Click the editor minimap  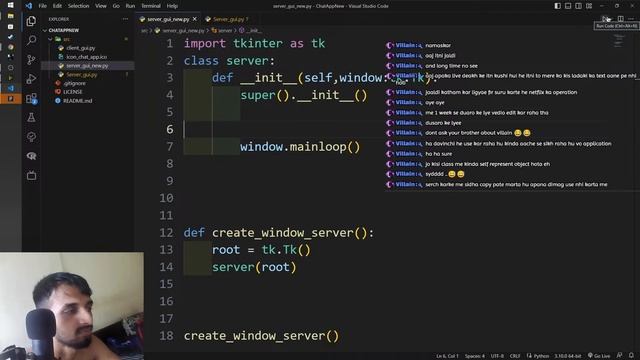[619, 41]
